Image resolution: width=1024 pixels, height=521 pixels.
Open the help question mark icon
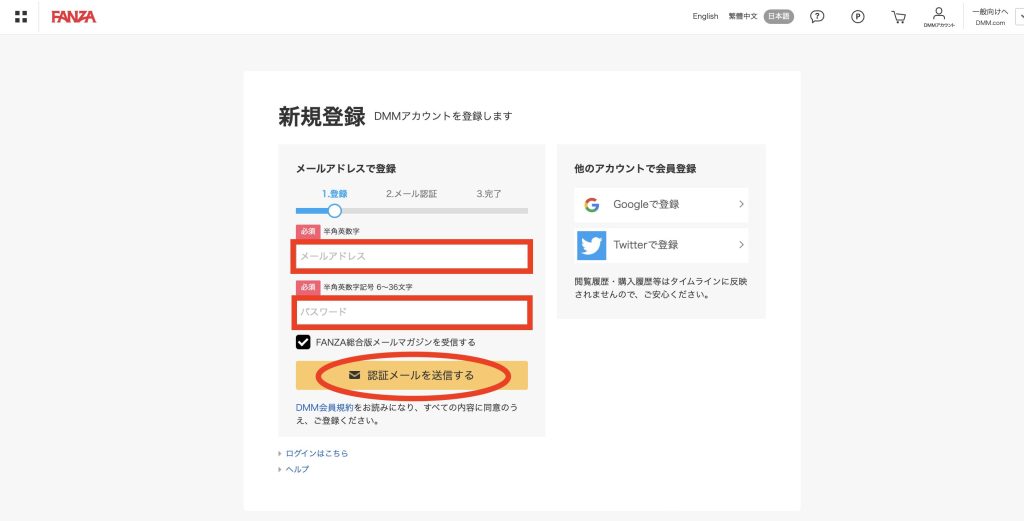click(817, 17)
